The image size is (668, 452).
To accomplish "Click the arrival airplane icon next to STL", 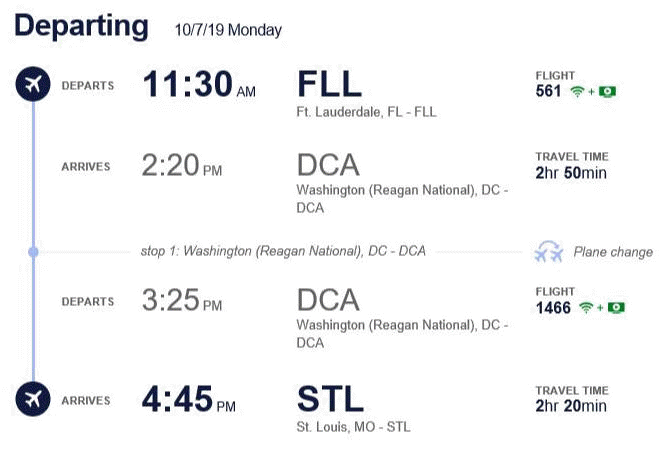I will [x=33, y=399].
